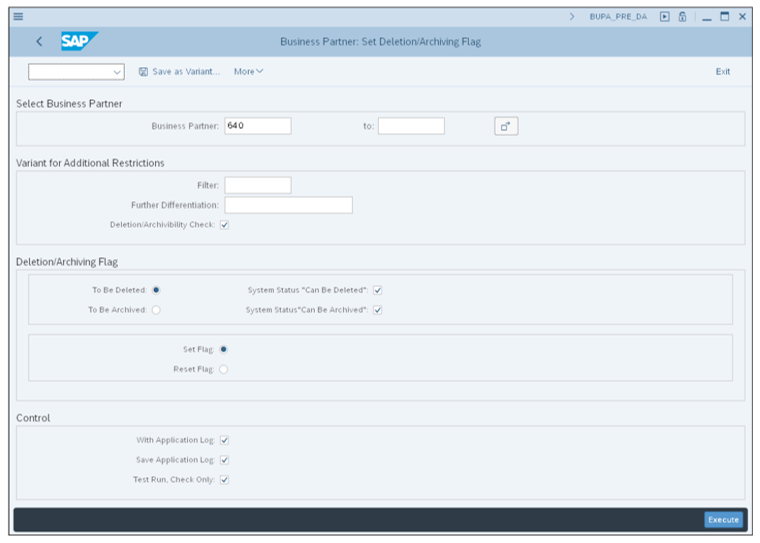Select the Set Flag radio button
The image size is (760, 543).
click(x=223, y=350)
